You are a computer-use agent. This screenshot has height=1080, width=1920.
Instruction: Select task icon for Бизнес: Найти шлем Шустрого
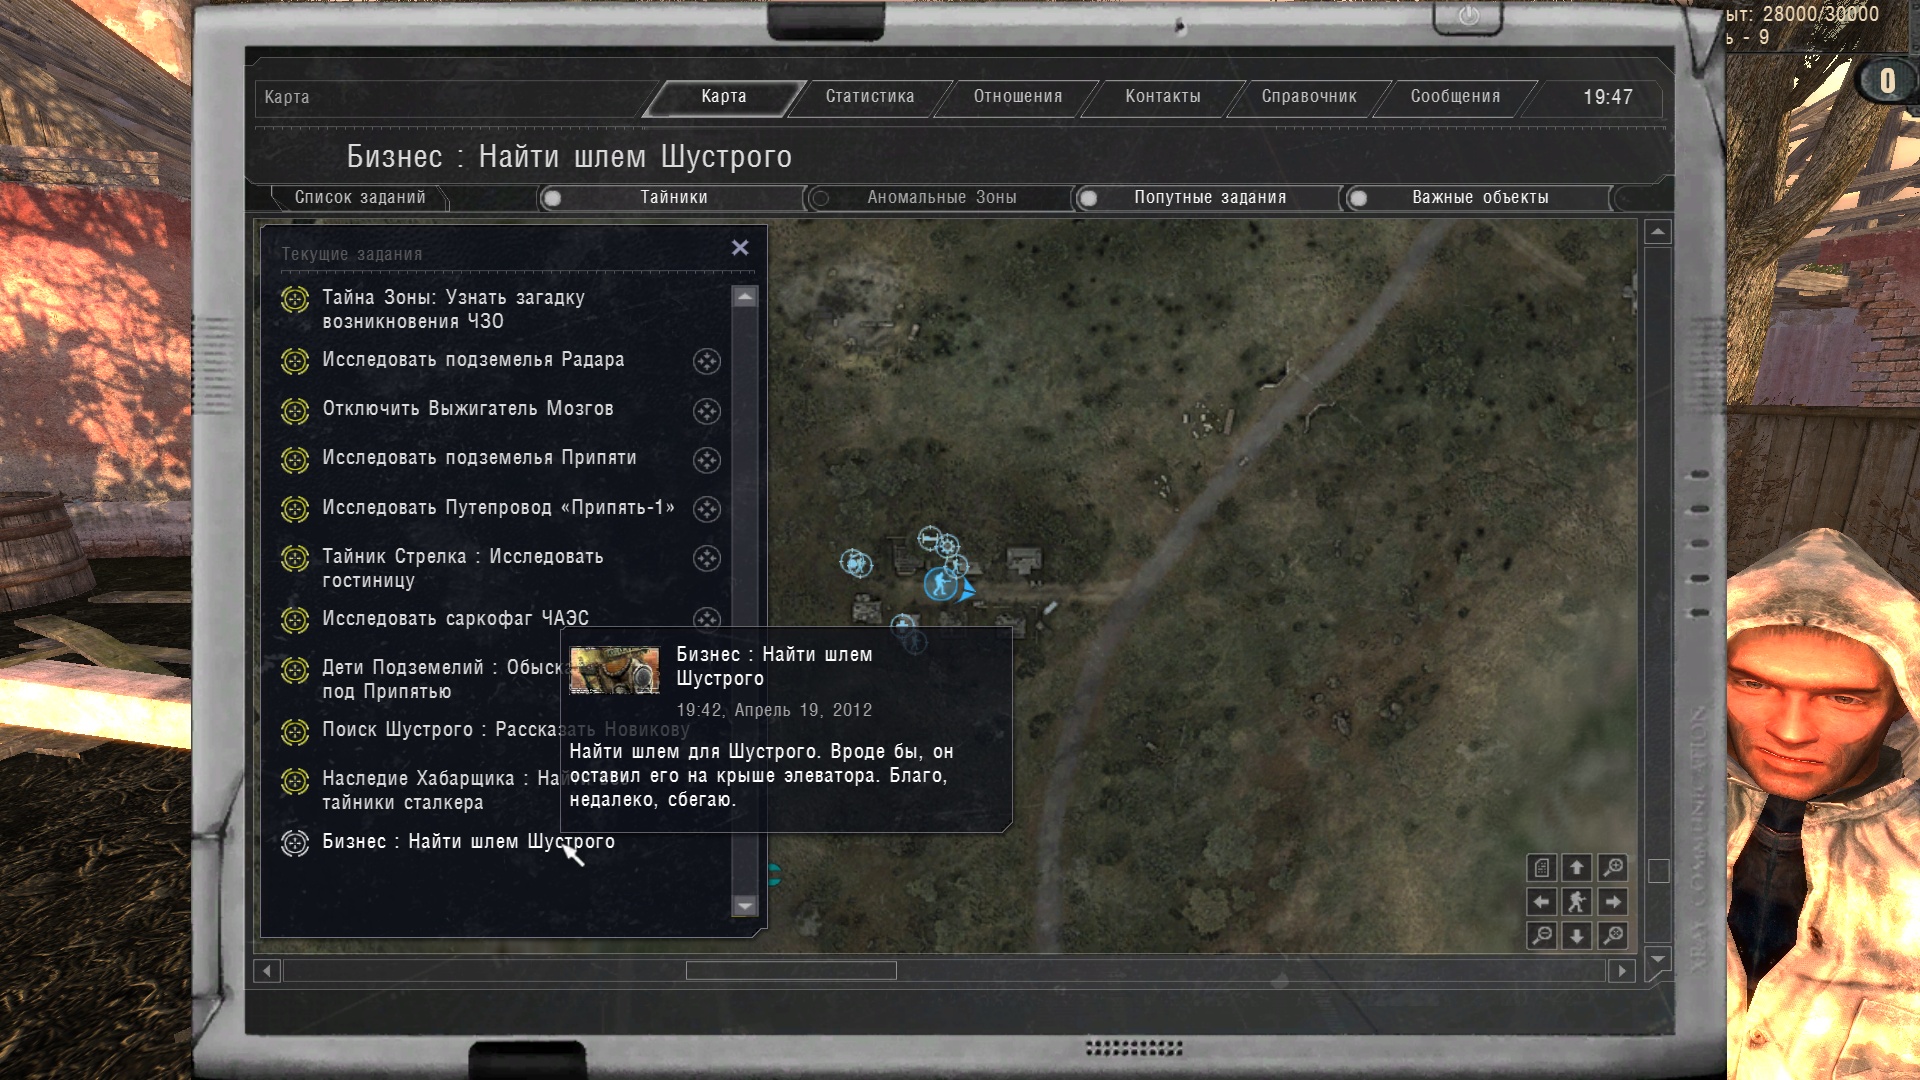pyautogui.click(x=295, y=843)
